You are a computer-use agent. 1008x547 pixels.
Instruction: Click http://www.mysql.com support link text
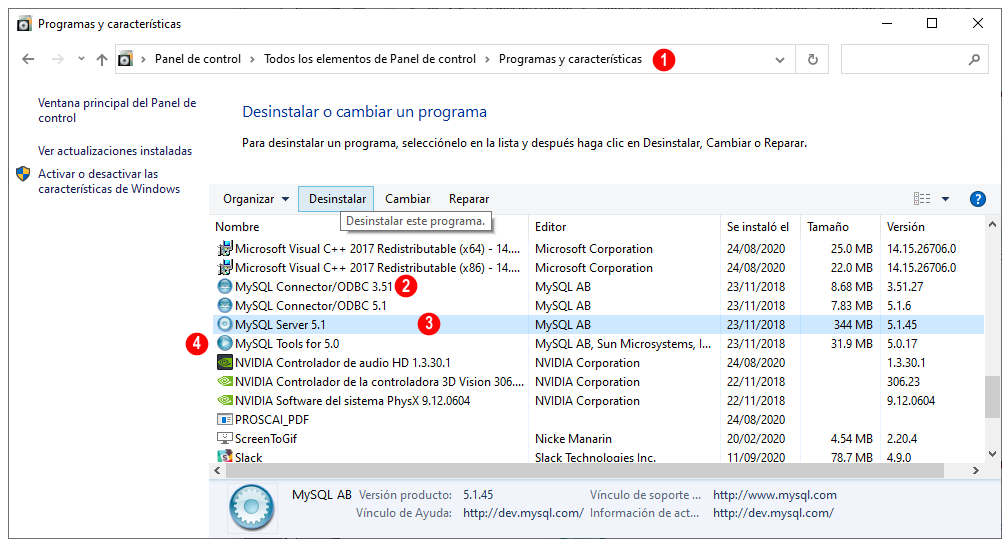pos(775,495)
